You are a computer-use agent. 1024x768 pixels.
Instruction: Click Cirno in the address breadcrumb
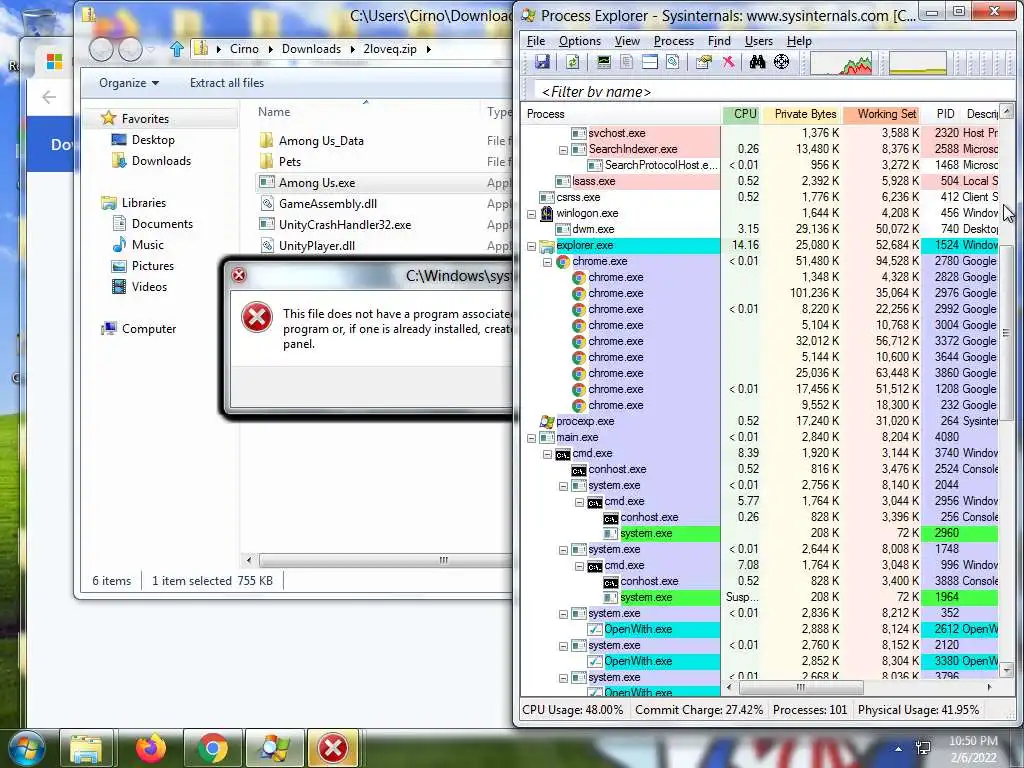point(244,49)
